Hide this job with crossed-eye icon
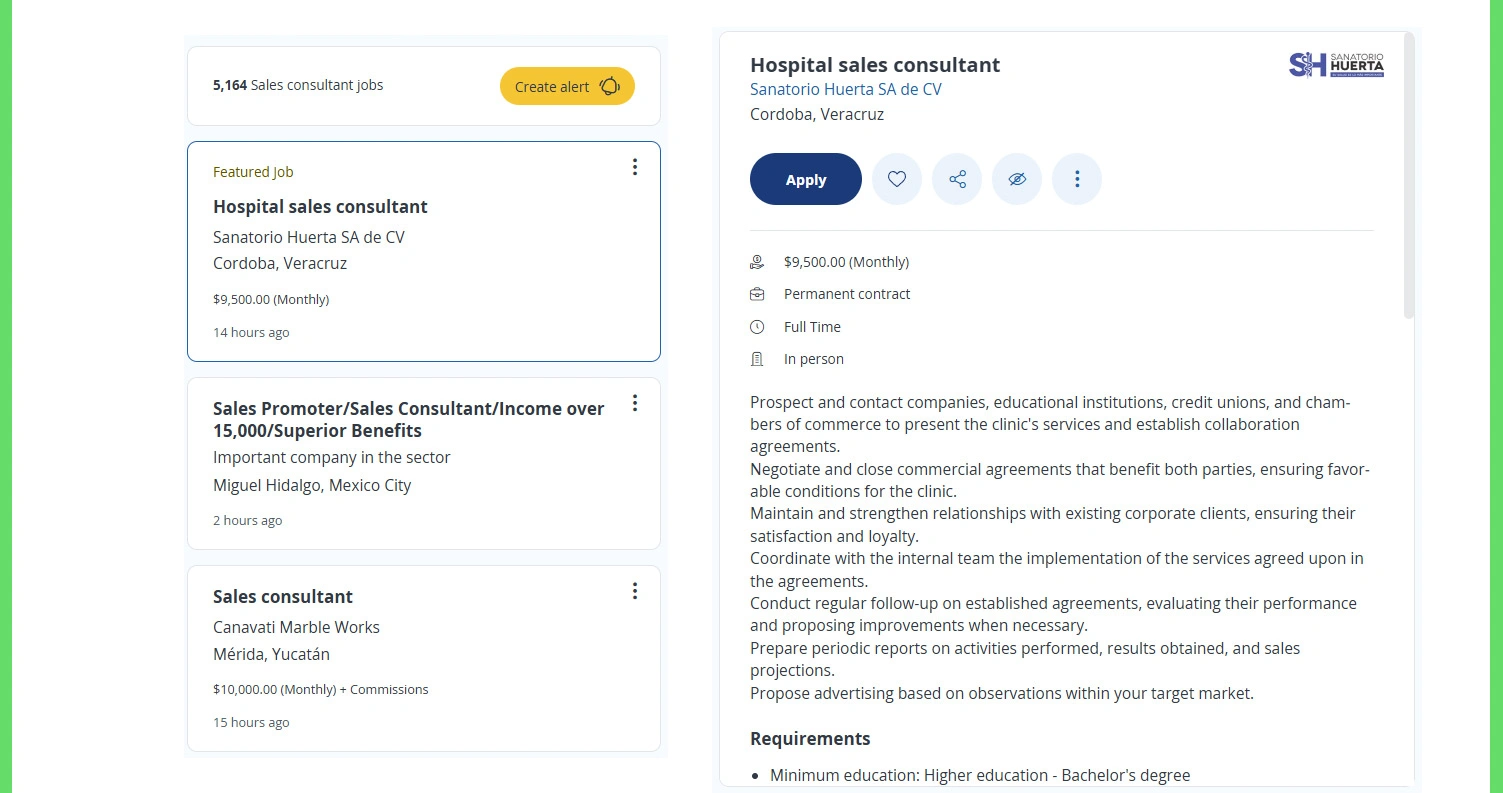 (x=1017, y=179)
